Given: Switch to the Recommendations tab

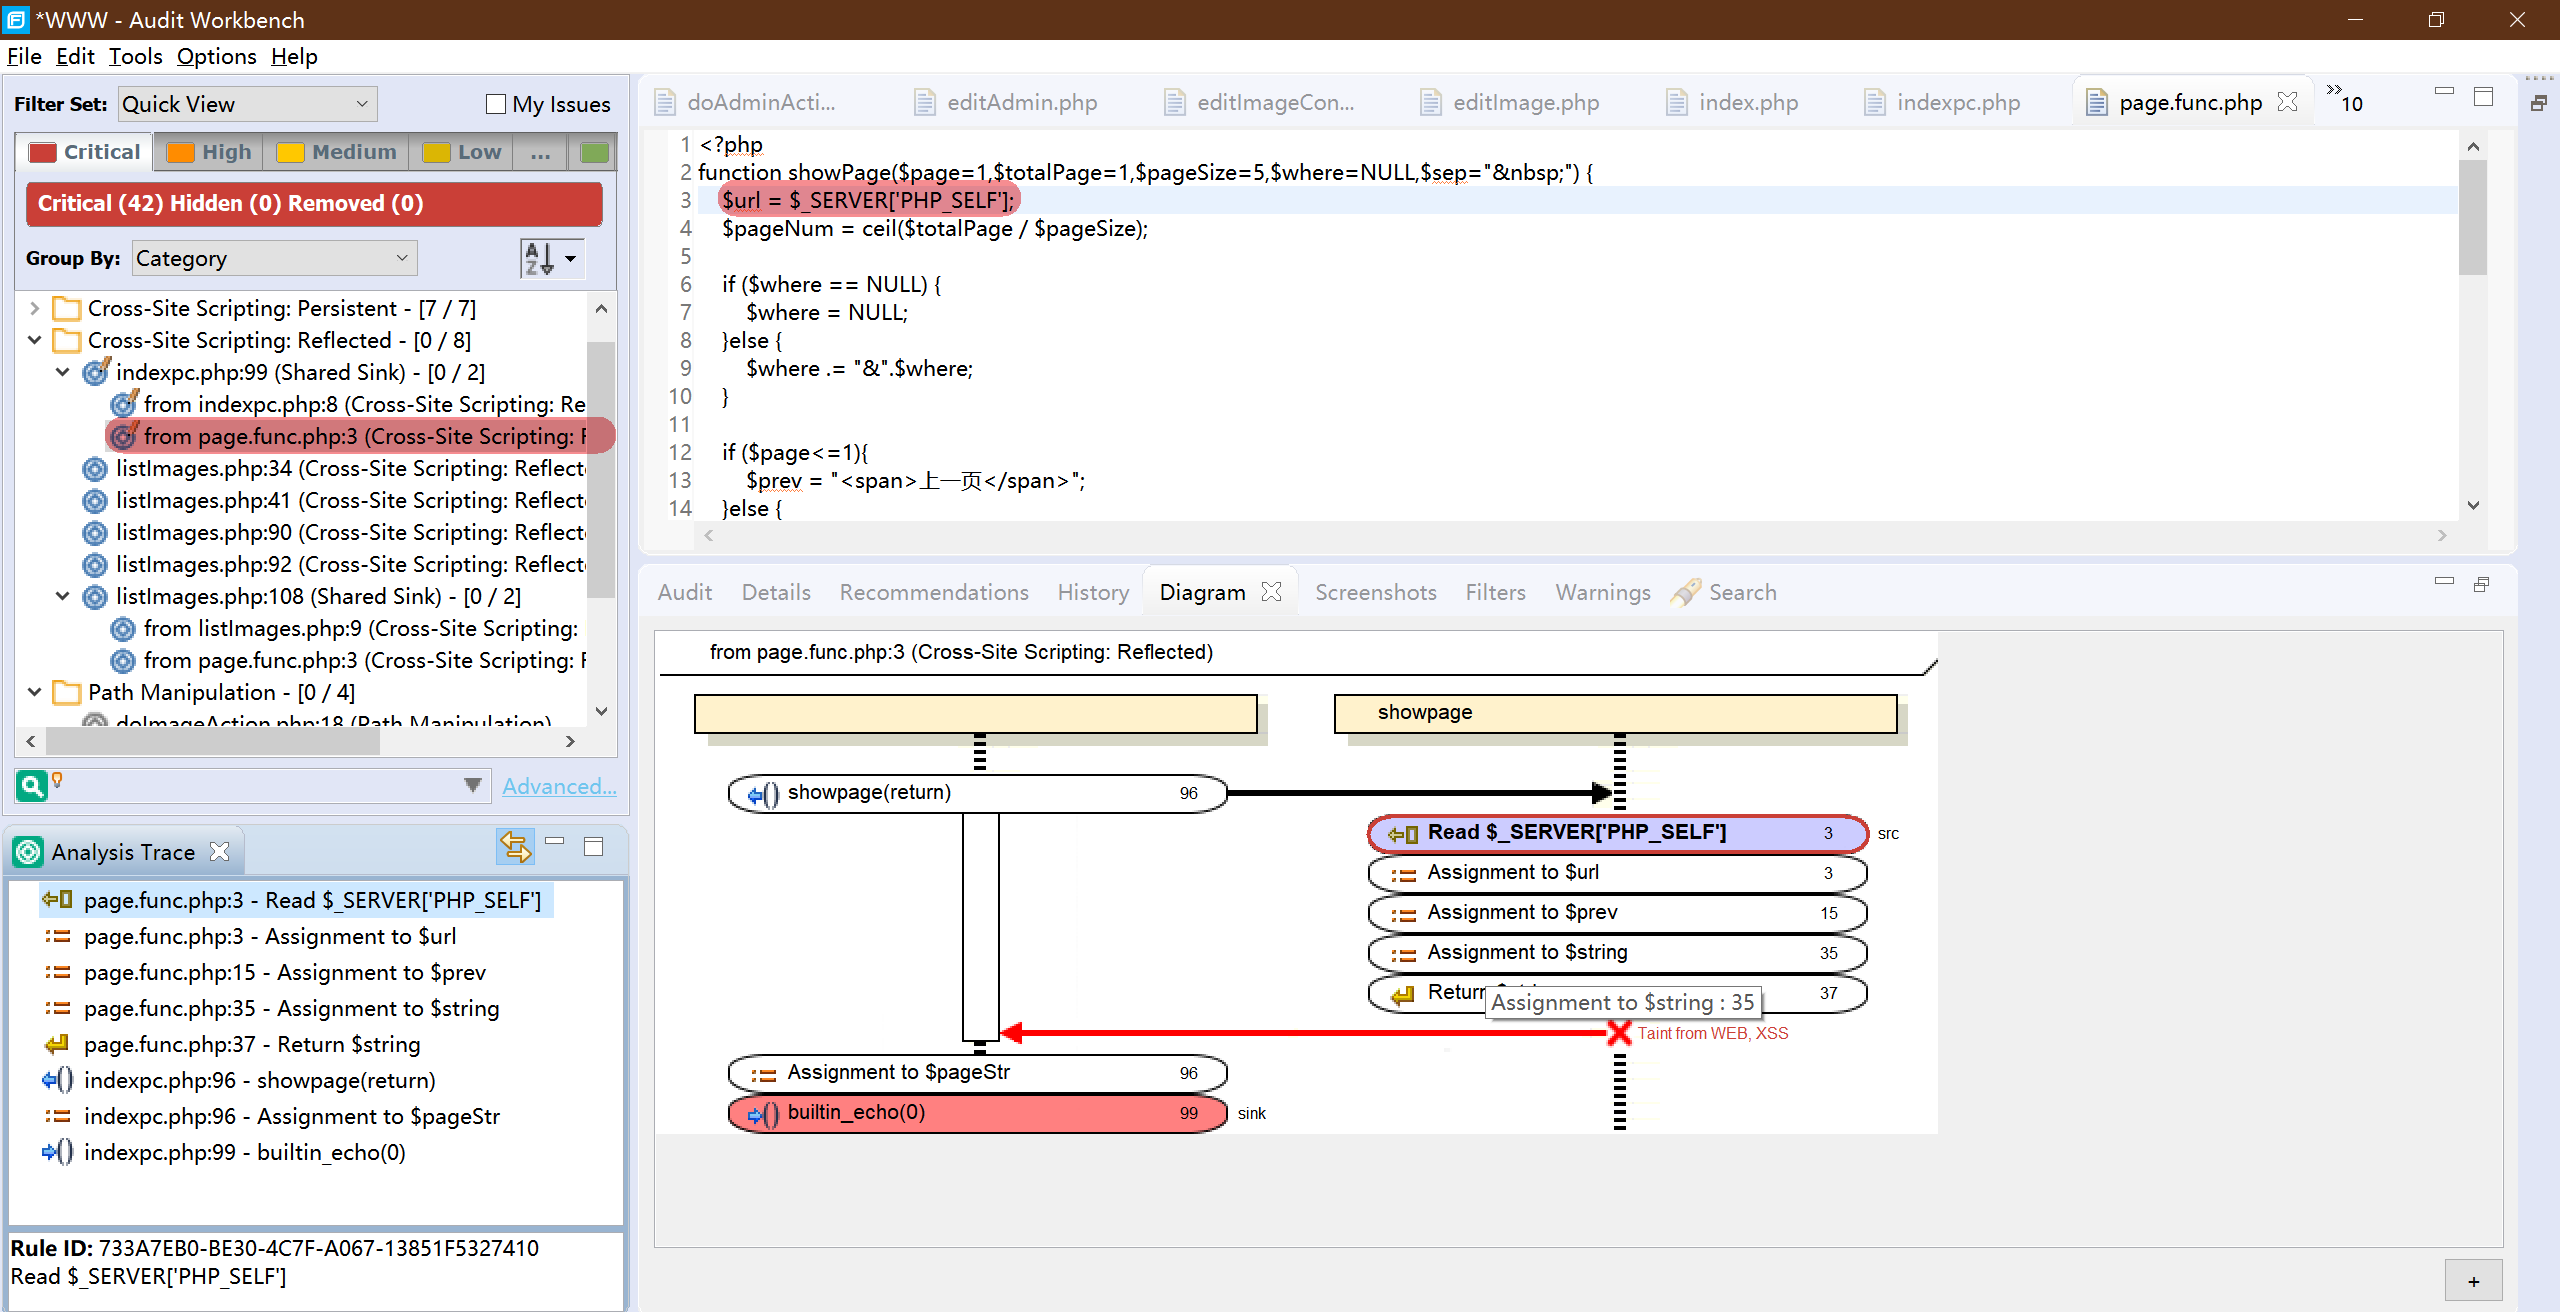Looking at the screenshot, I should tap(933, 592).
